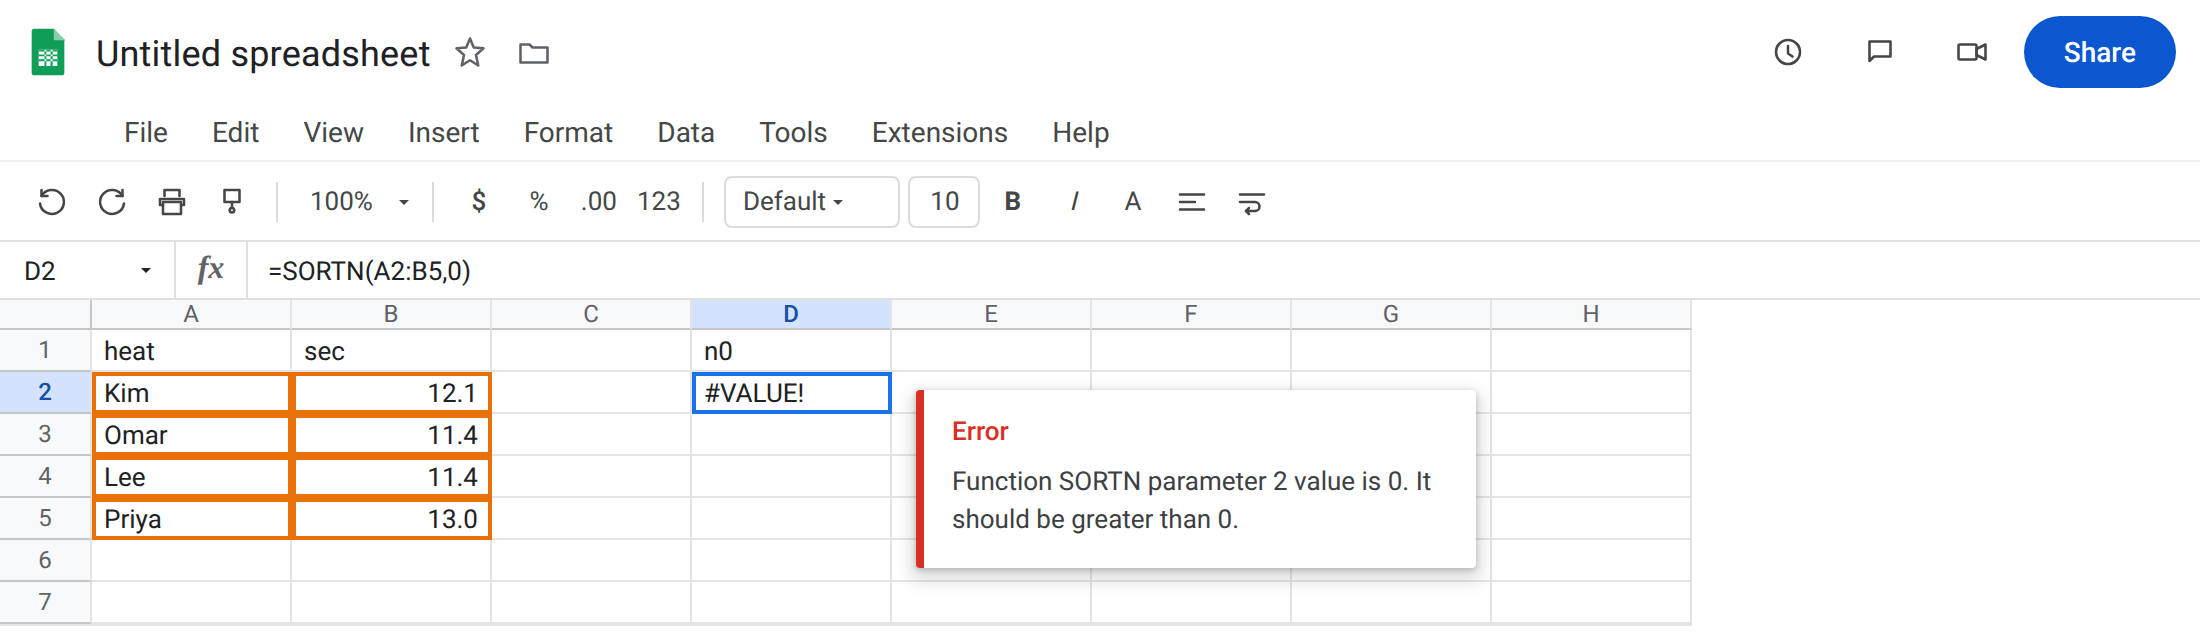Open the Data menu

pyautogui.click(x=686, y=132)
